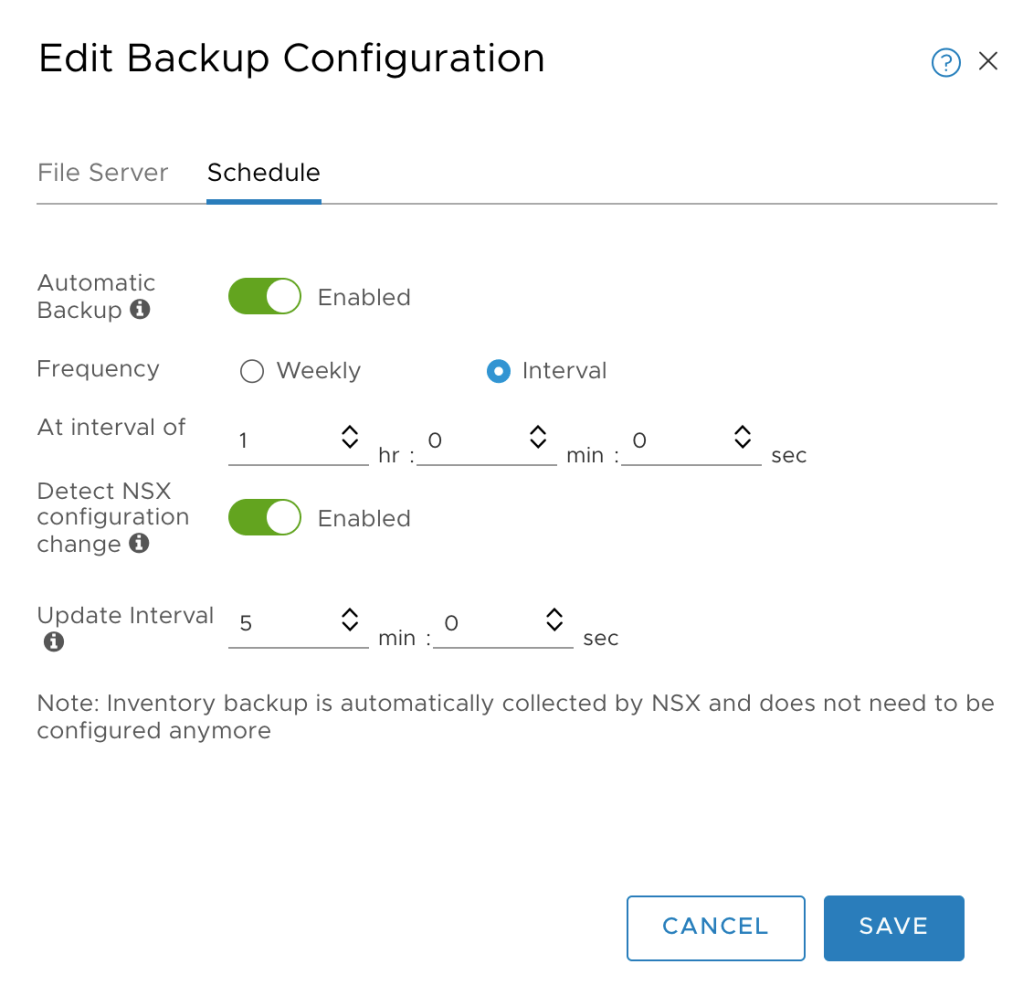The height and width of the screenshot is (996, 1023).
Task: Toggle Detect NSX configuration change switch
Action: click(265, 518)
